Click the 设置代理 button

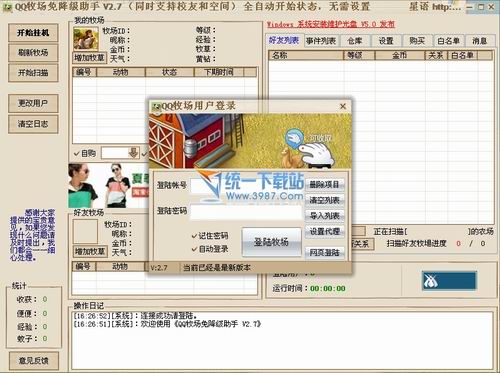[x=325, y=231]
